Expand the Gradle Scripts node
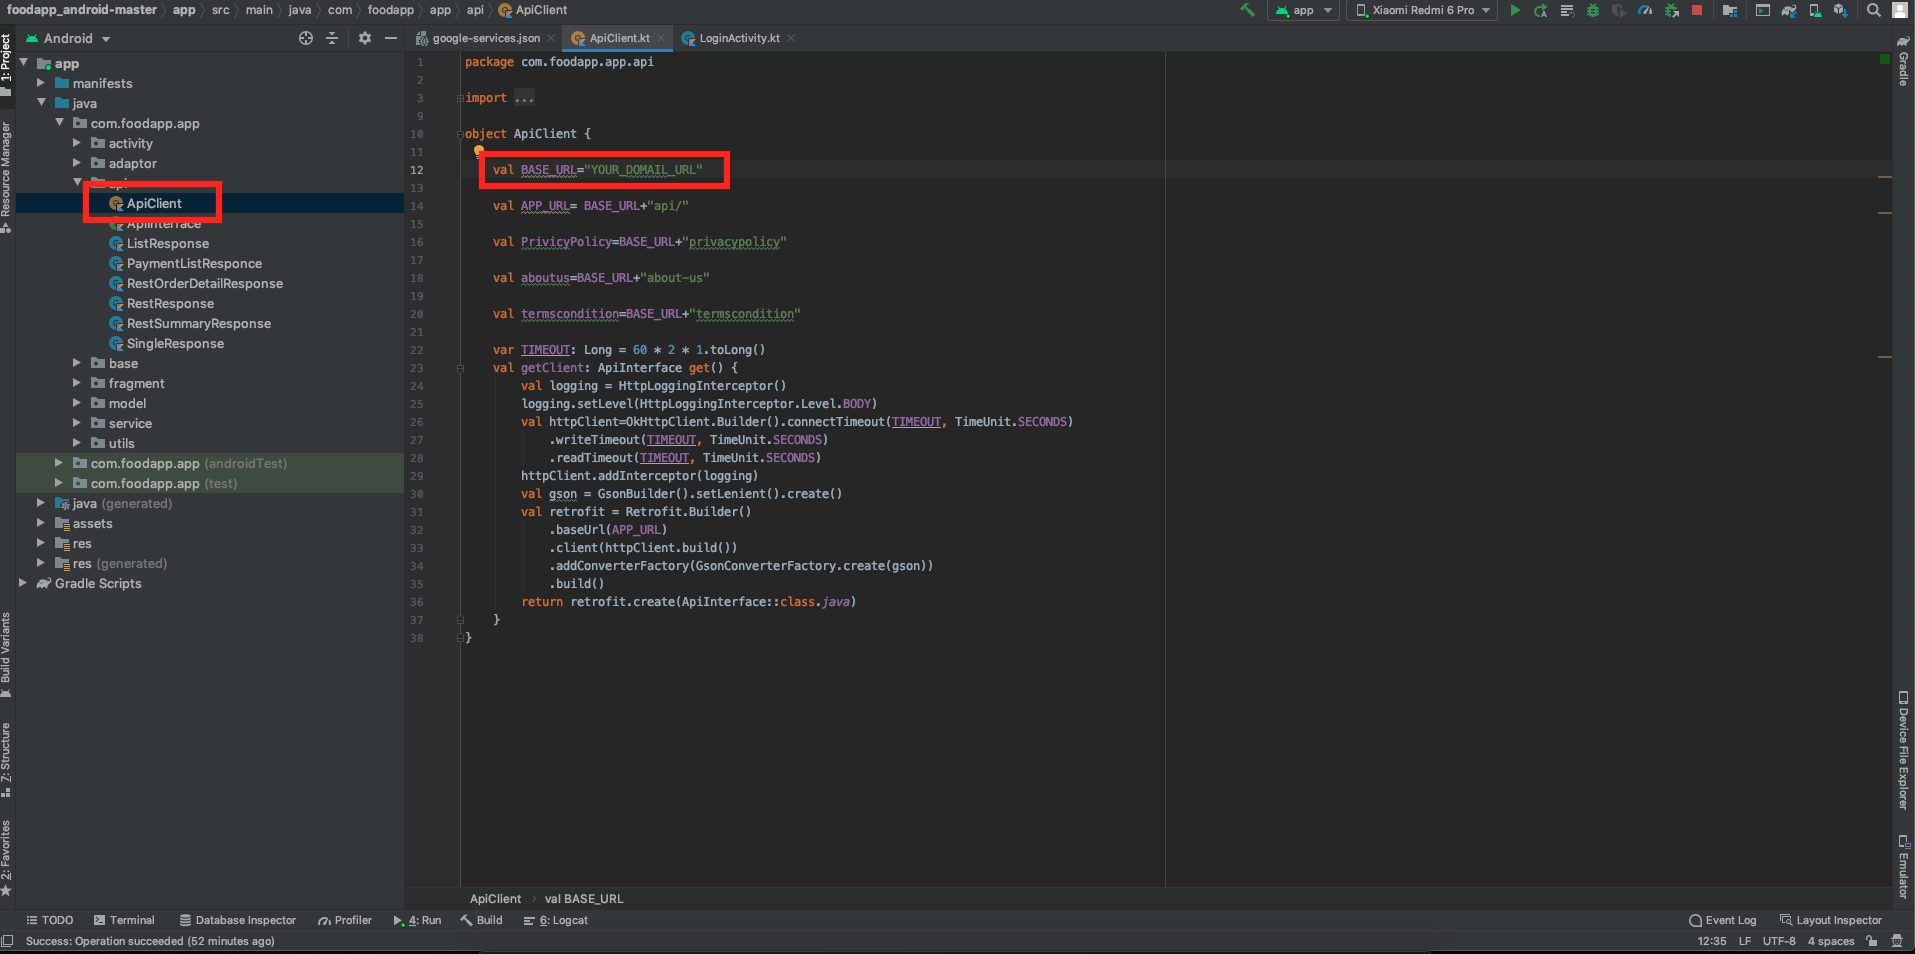1915x954 pixels. point(23,583)
